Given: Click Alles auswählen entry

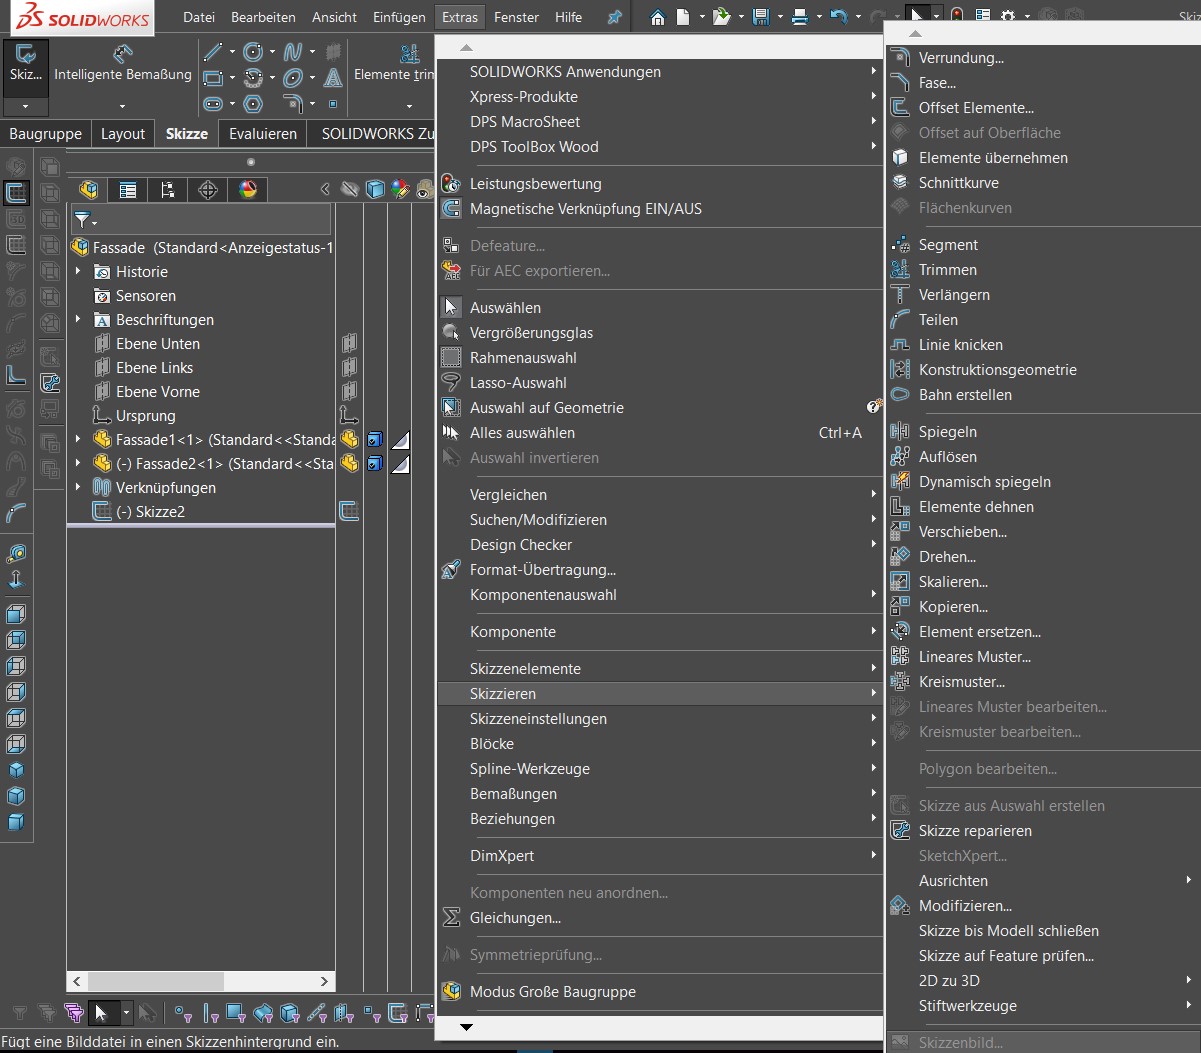Looking at the screenshot, I should [x=522, y=433].
